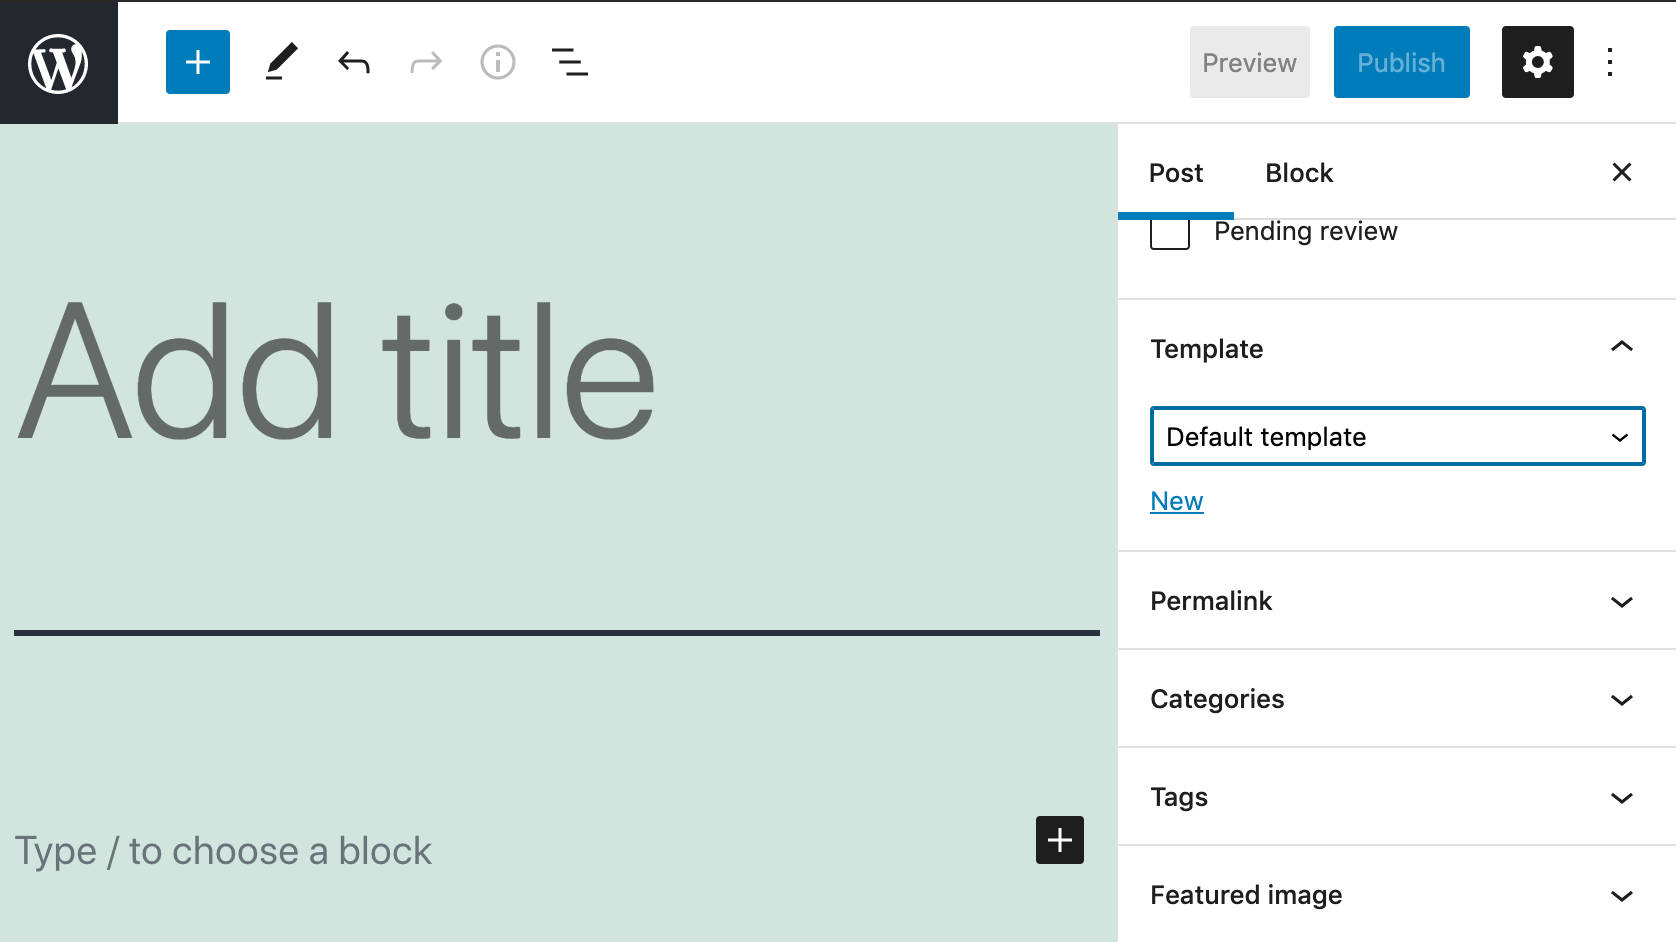The image size is (1676, 942).
Task: Collapse the Template section
Action: (1619, 346)
